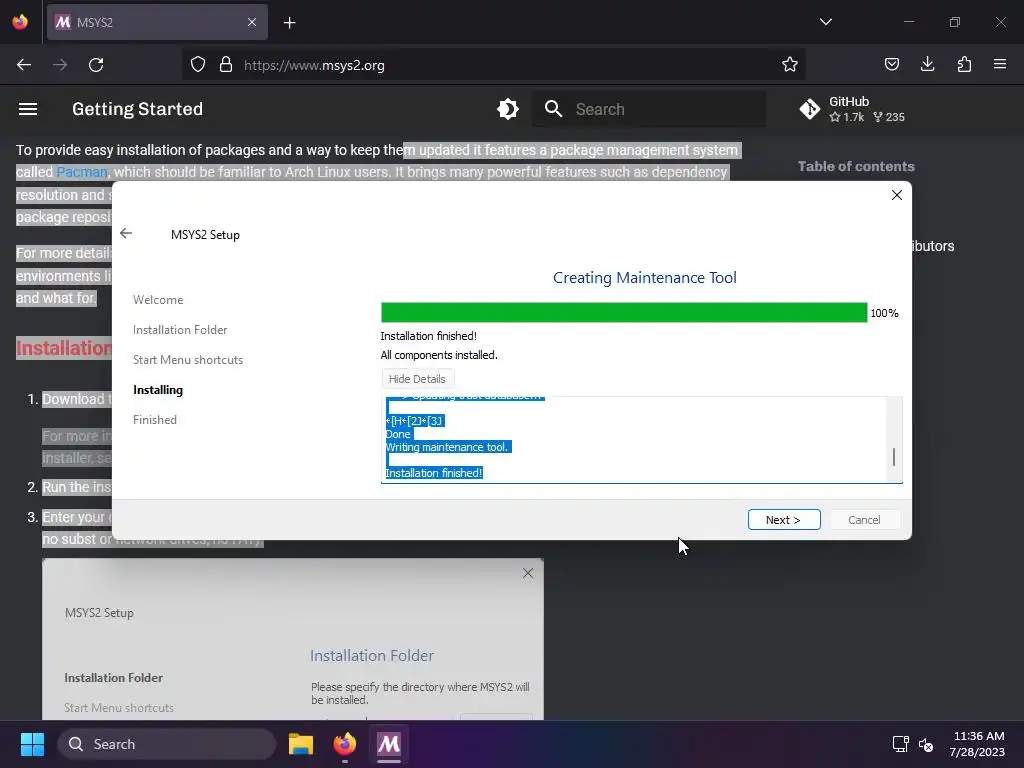Click the tracking protection shield icon

coord(198,65)
